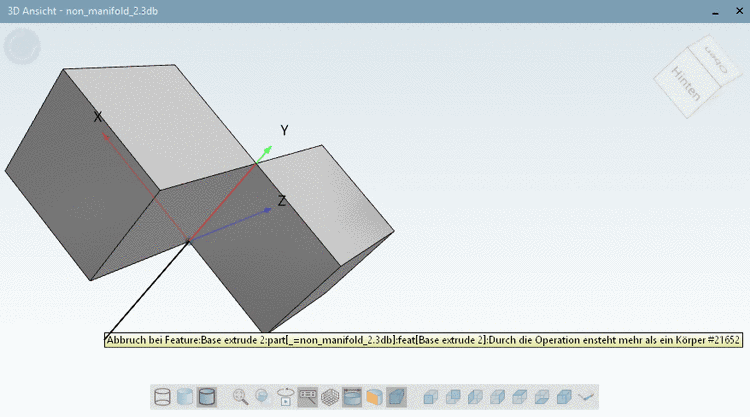750x417 pixels.
Task: Open the orange cut-section view icon
Action: pyautogui.click(x=374, y=397)
